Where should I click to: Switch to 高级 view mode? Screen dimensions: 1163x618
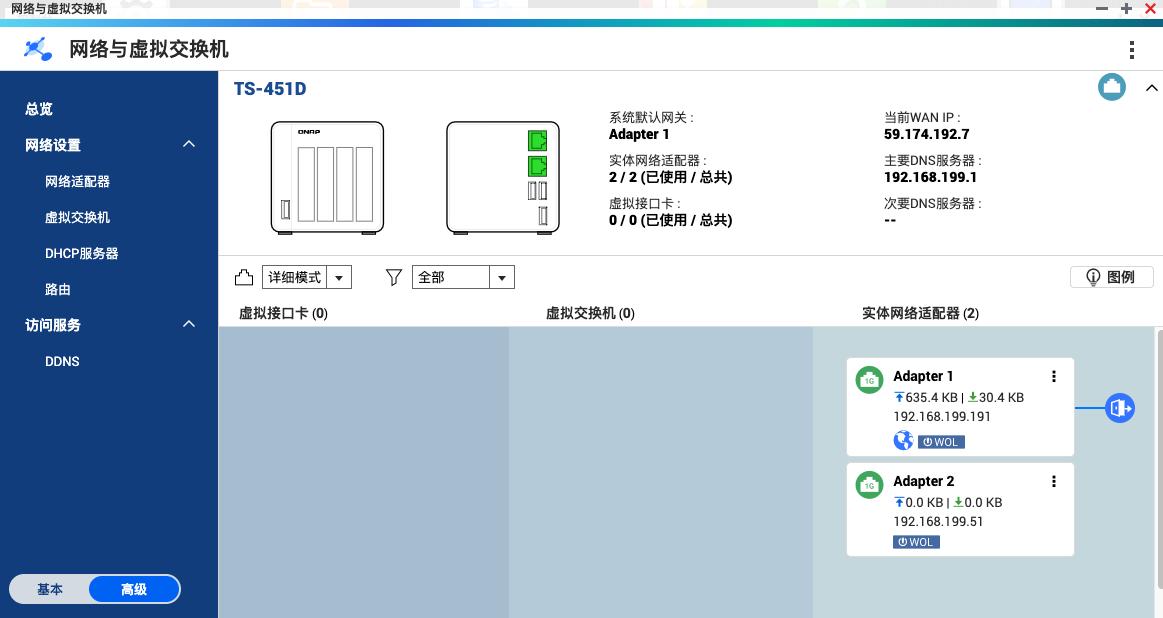pos(133,589)
